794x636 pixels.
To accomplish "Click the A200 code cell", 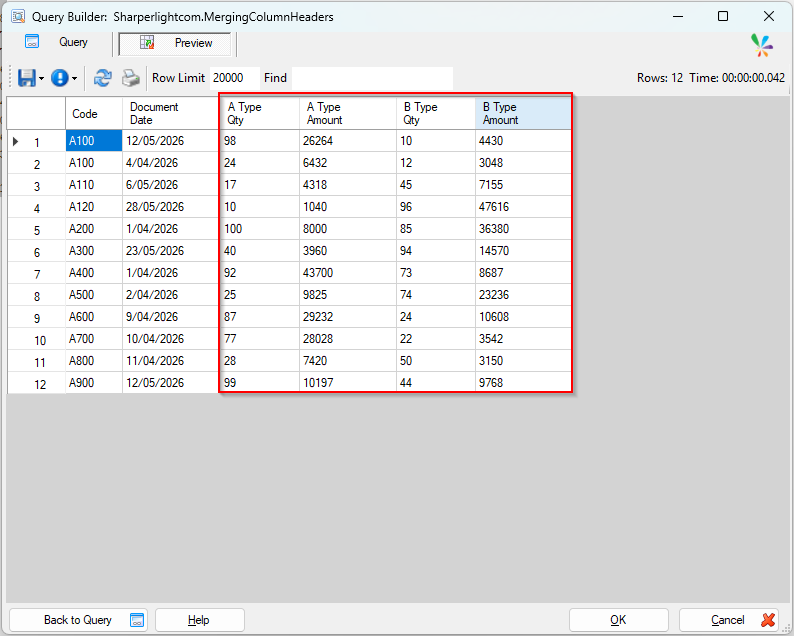I will 94,229.
